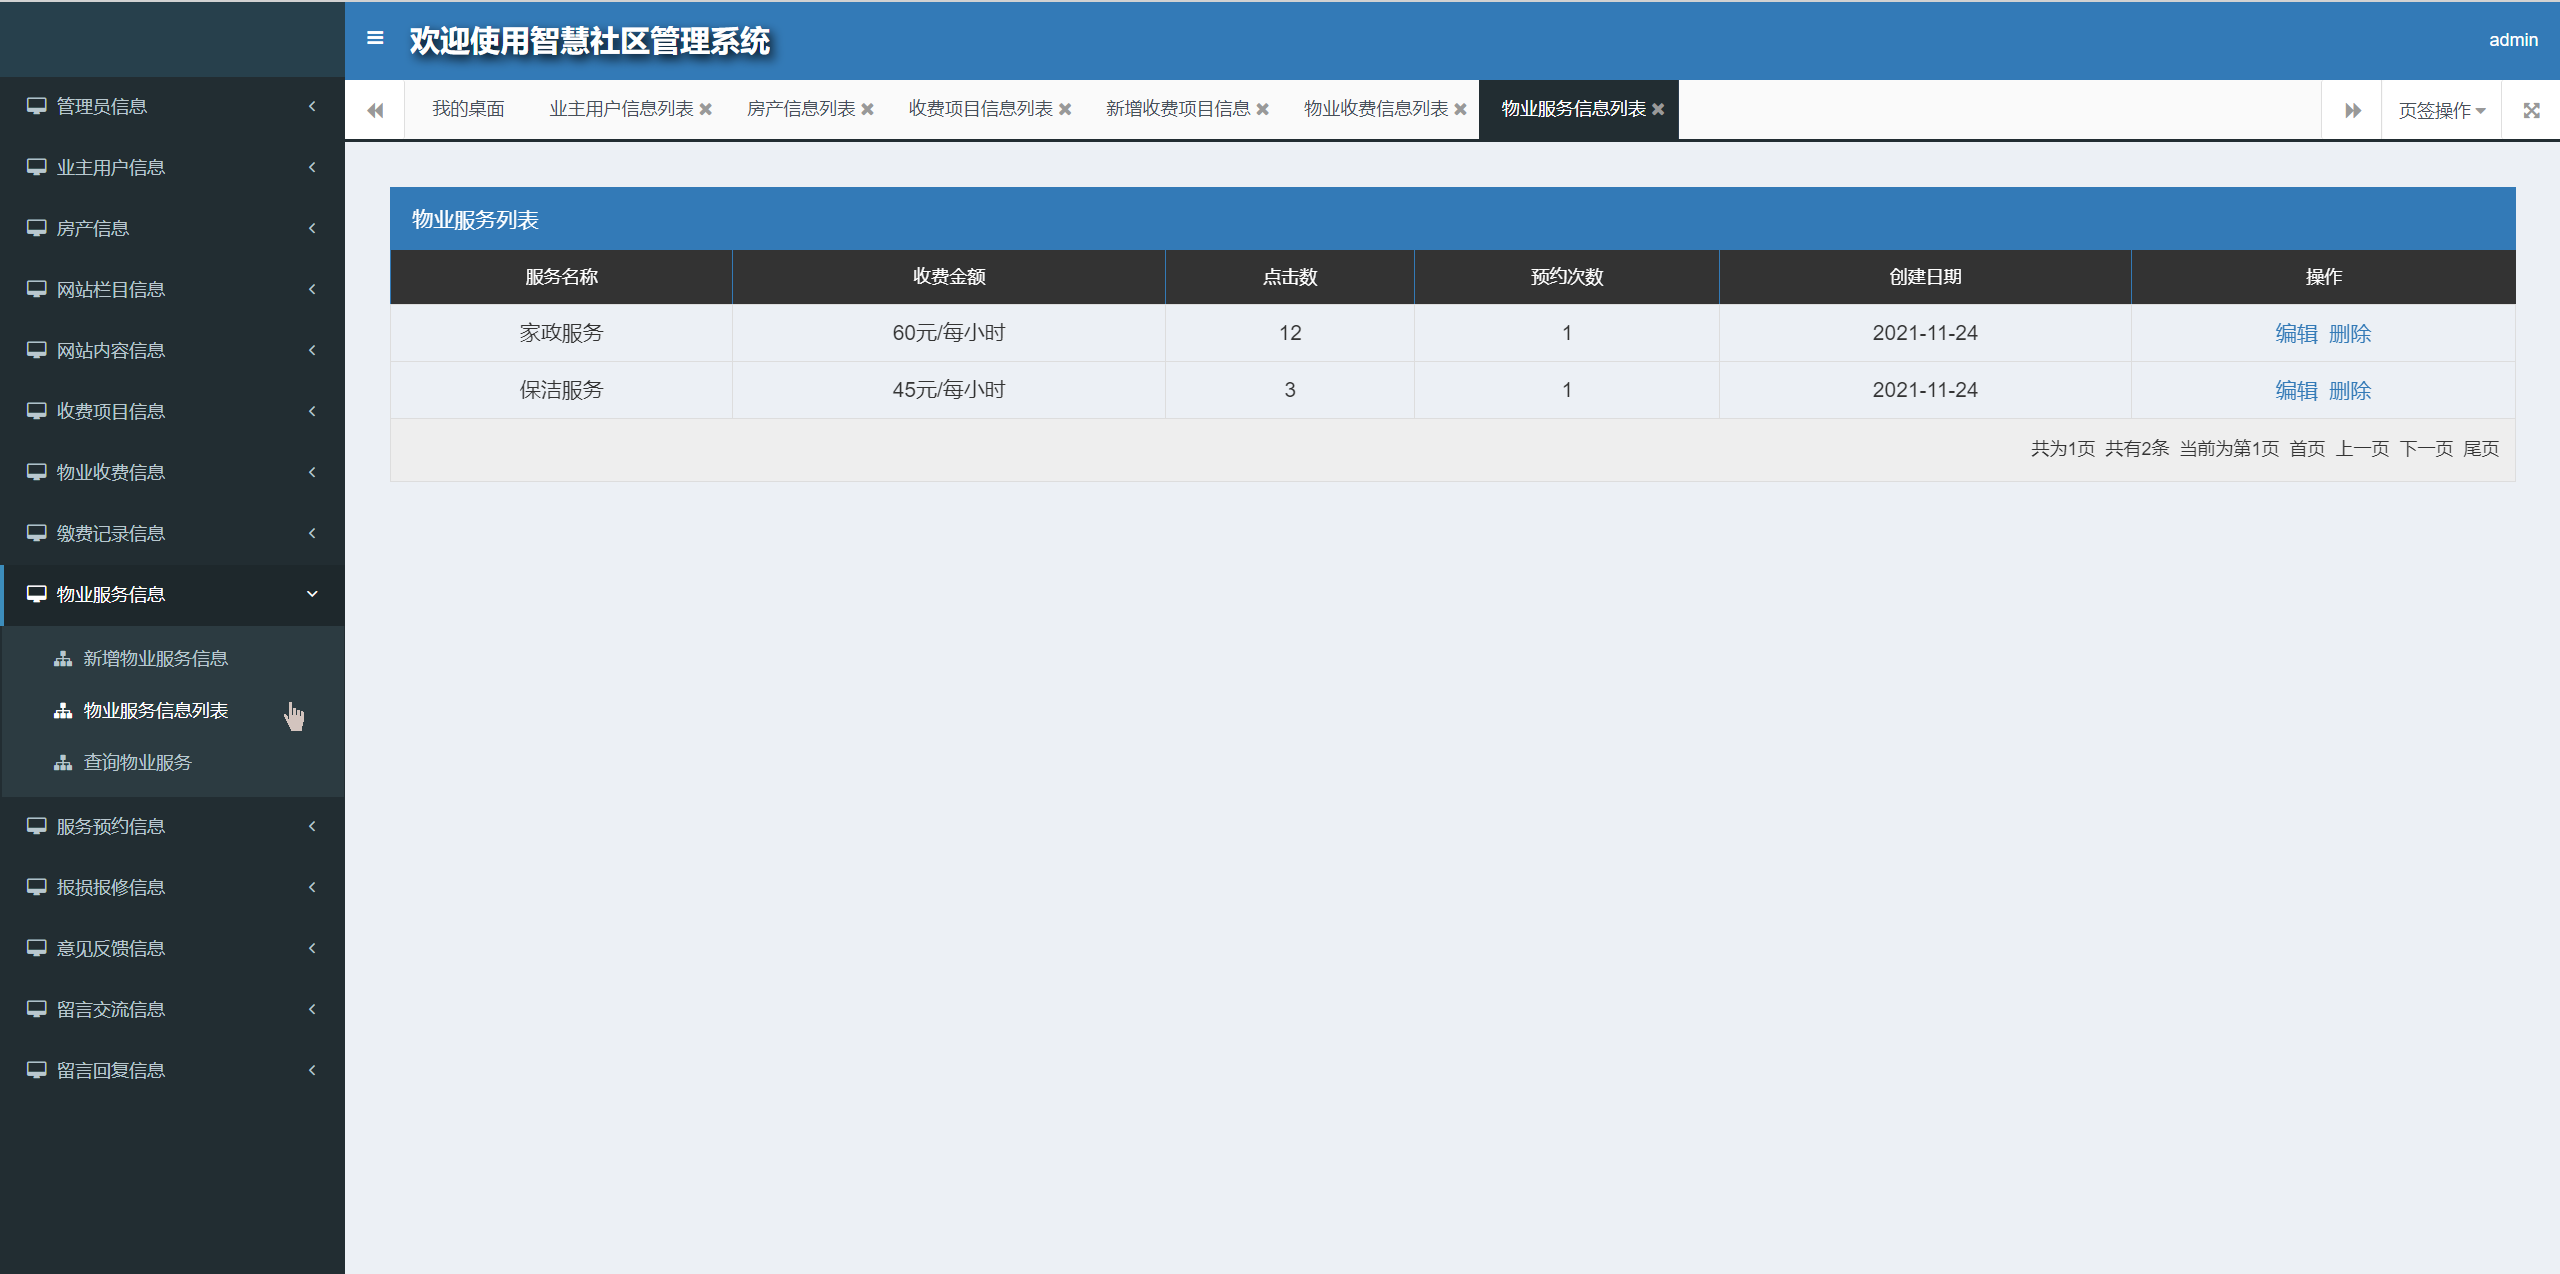Click the tabs scroll-left double arrow
Image resolution: width=2560 pixels, height=1274 pixels.
tap(375, 110)
